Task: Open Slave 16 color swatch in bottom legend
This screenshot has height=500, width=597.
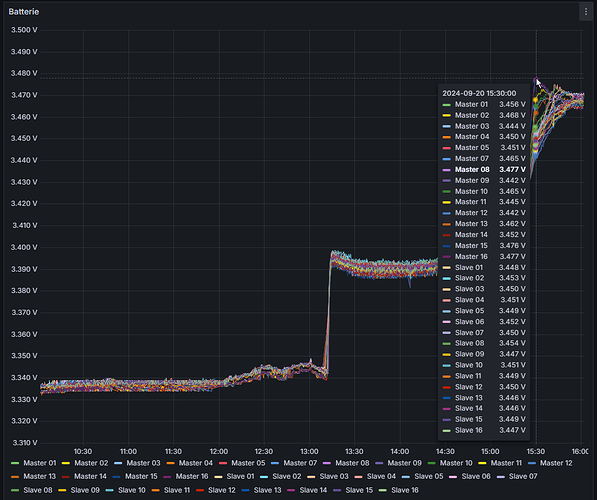Action: [x=383, y=490]
